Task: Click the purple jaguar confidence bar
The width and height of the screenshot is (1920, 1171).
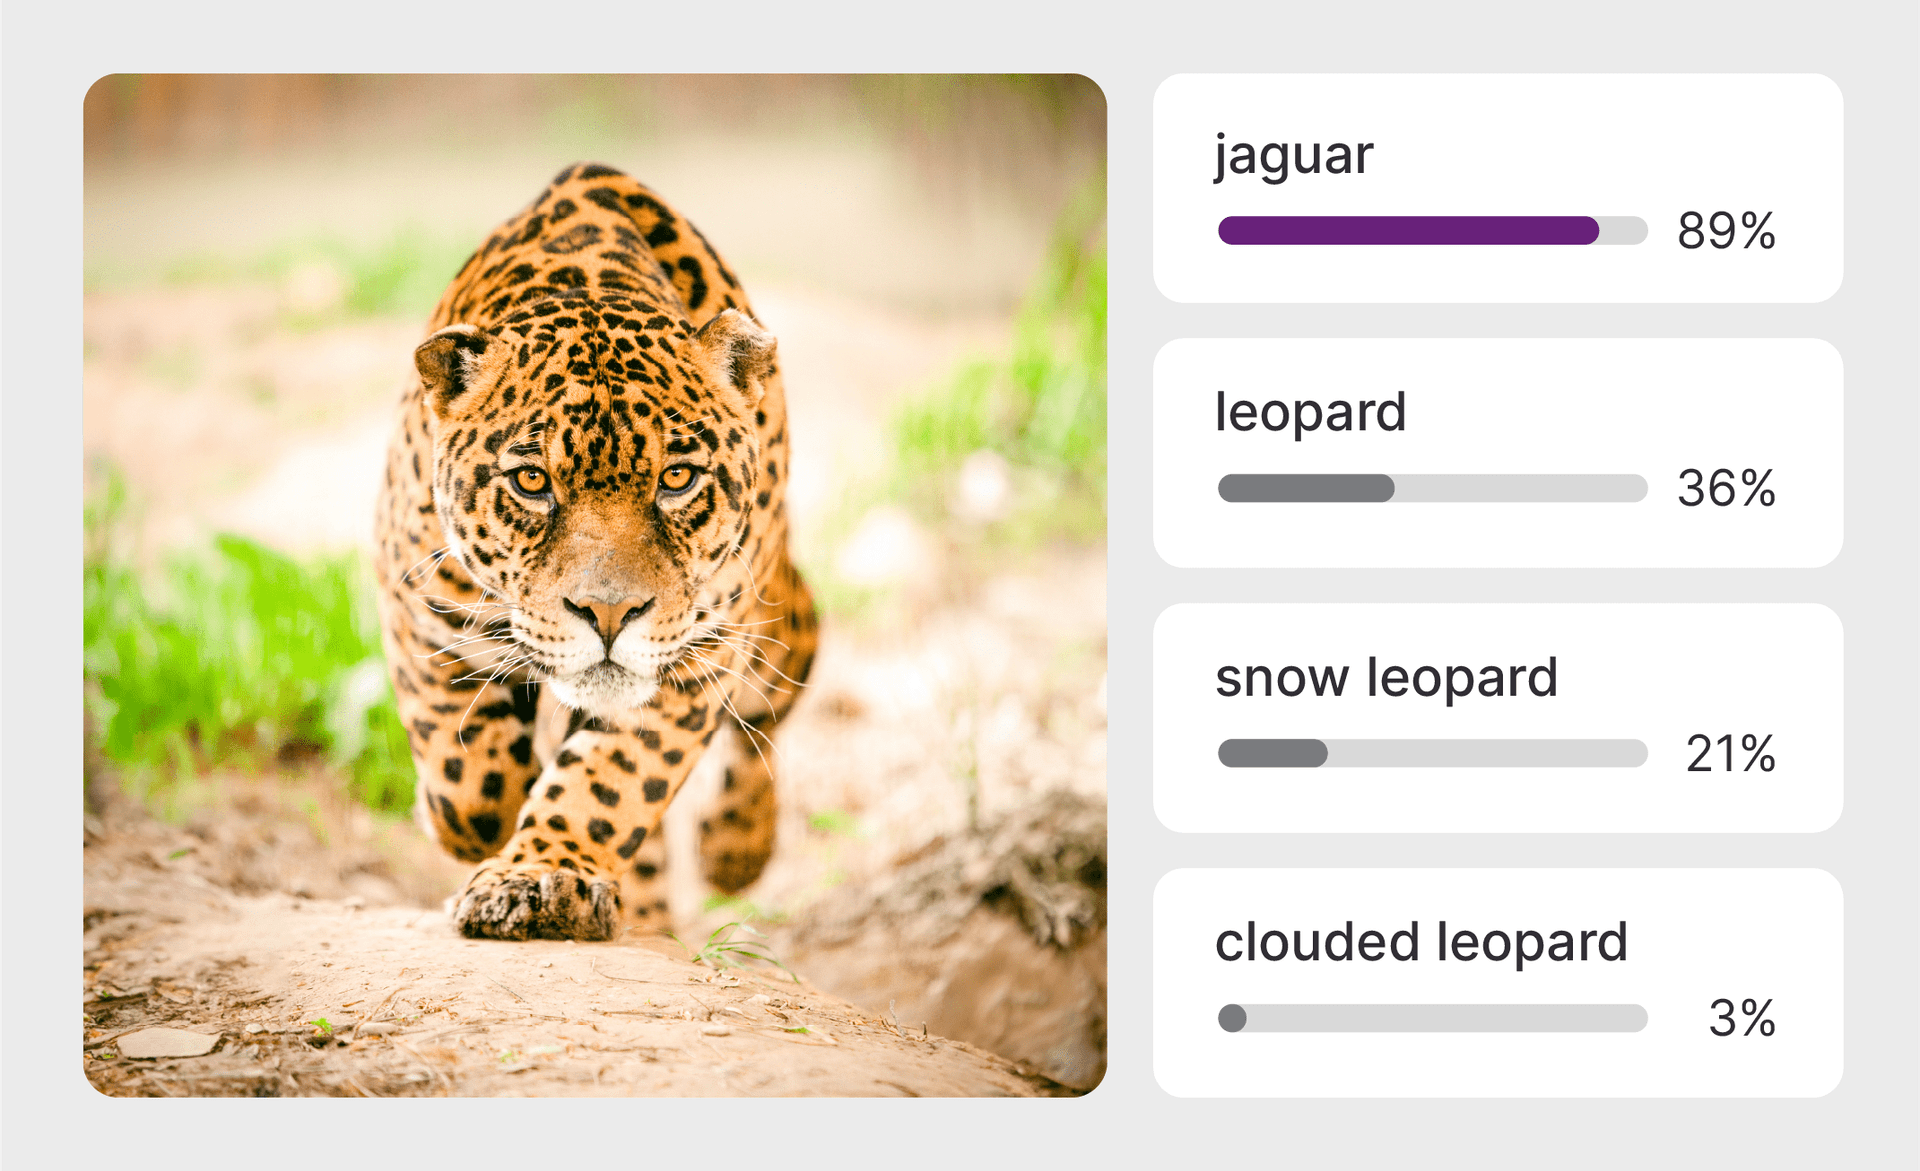Action: coord(1407,231)
